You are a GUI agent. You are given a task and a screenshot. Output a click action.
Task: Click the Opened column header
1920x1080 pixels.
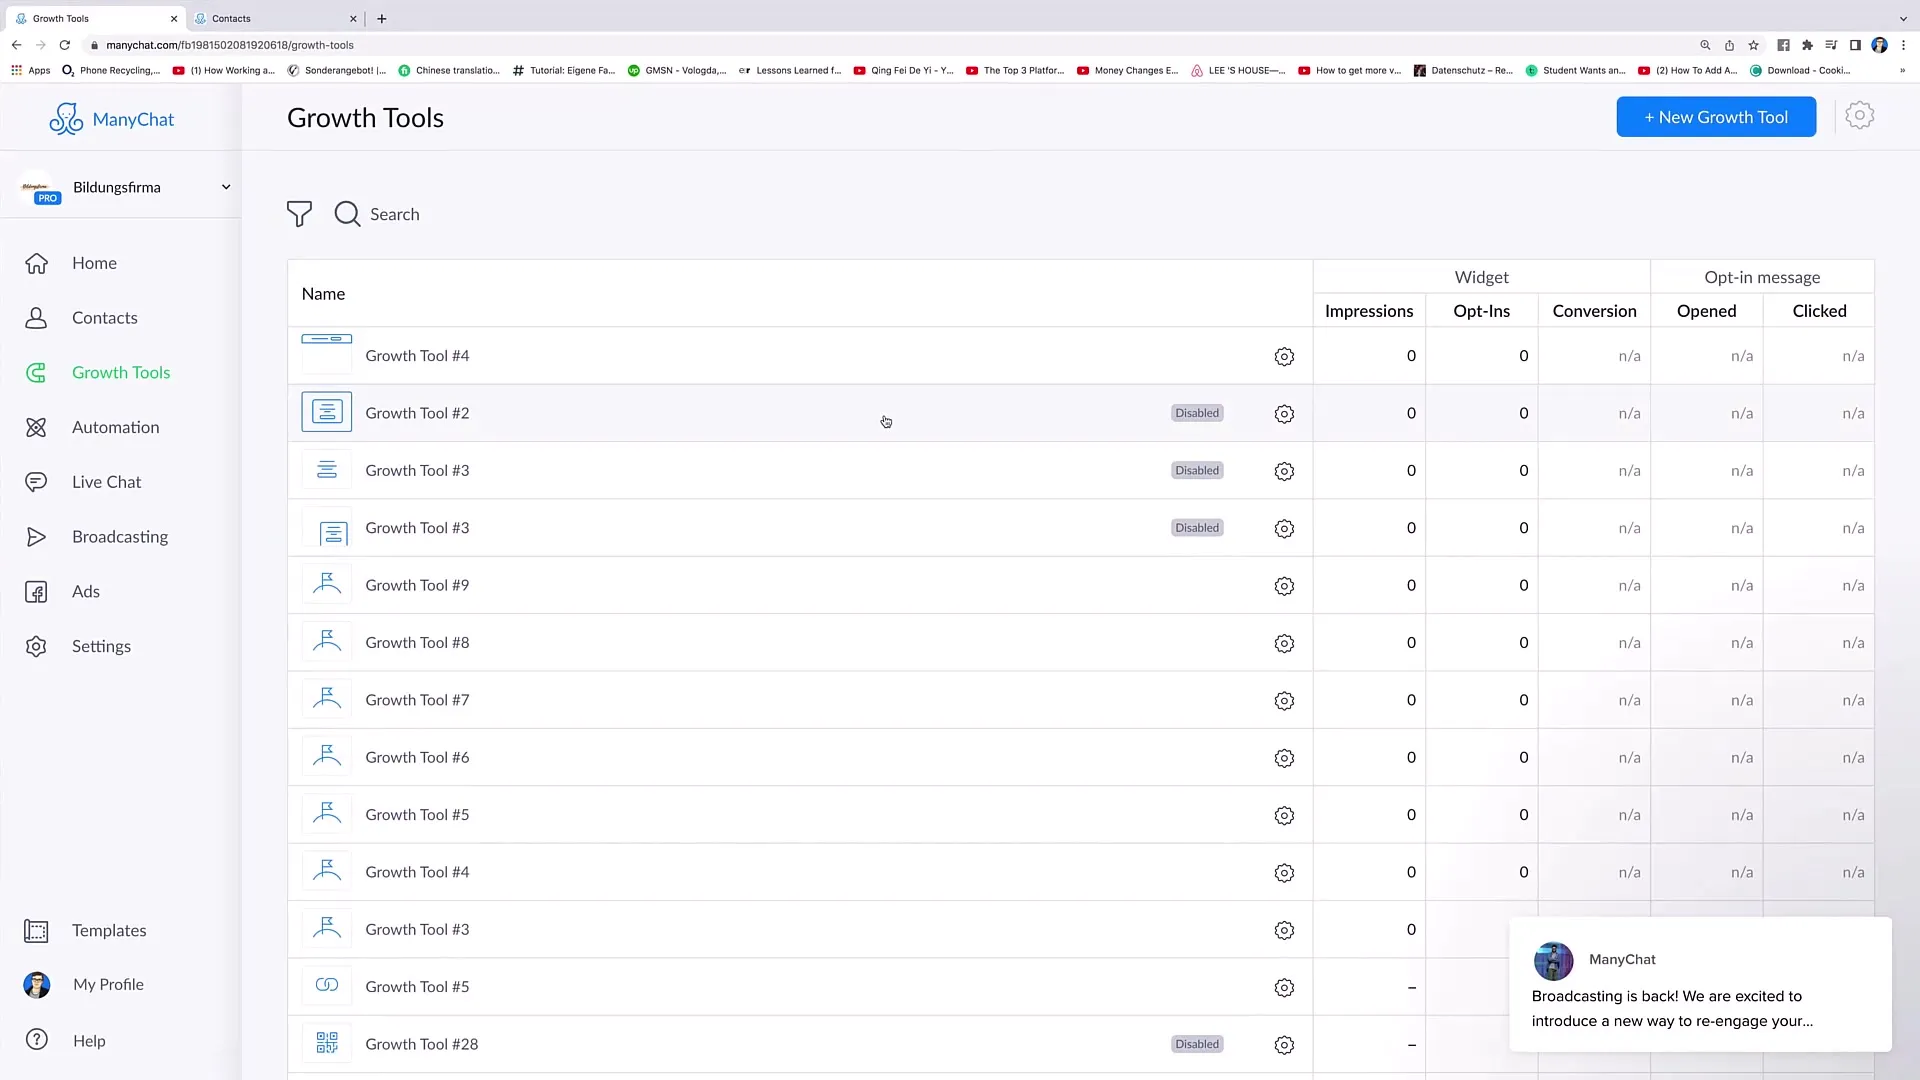click(x=1706, y=311)
